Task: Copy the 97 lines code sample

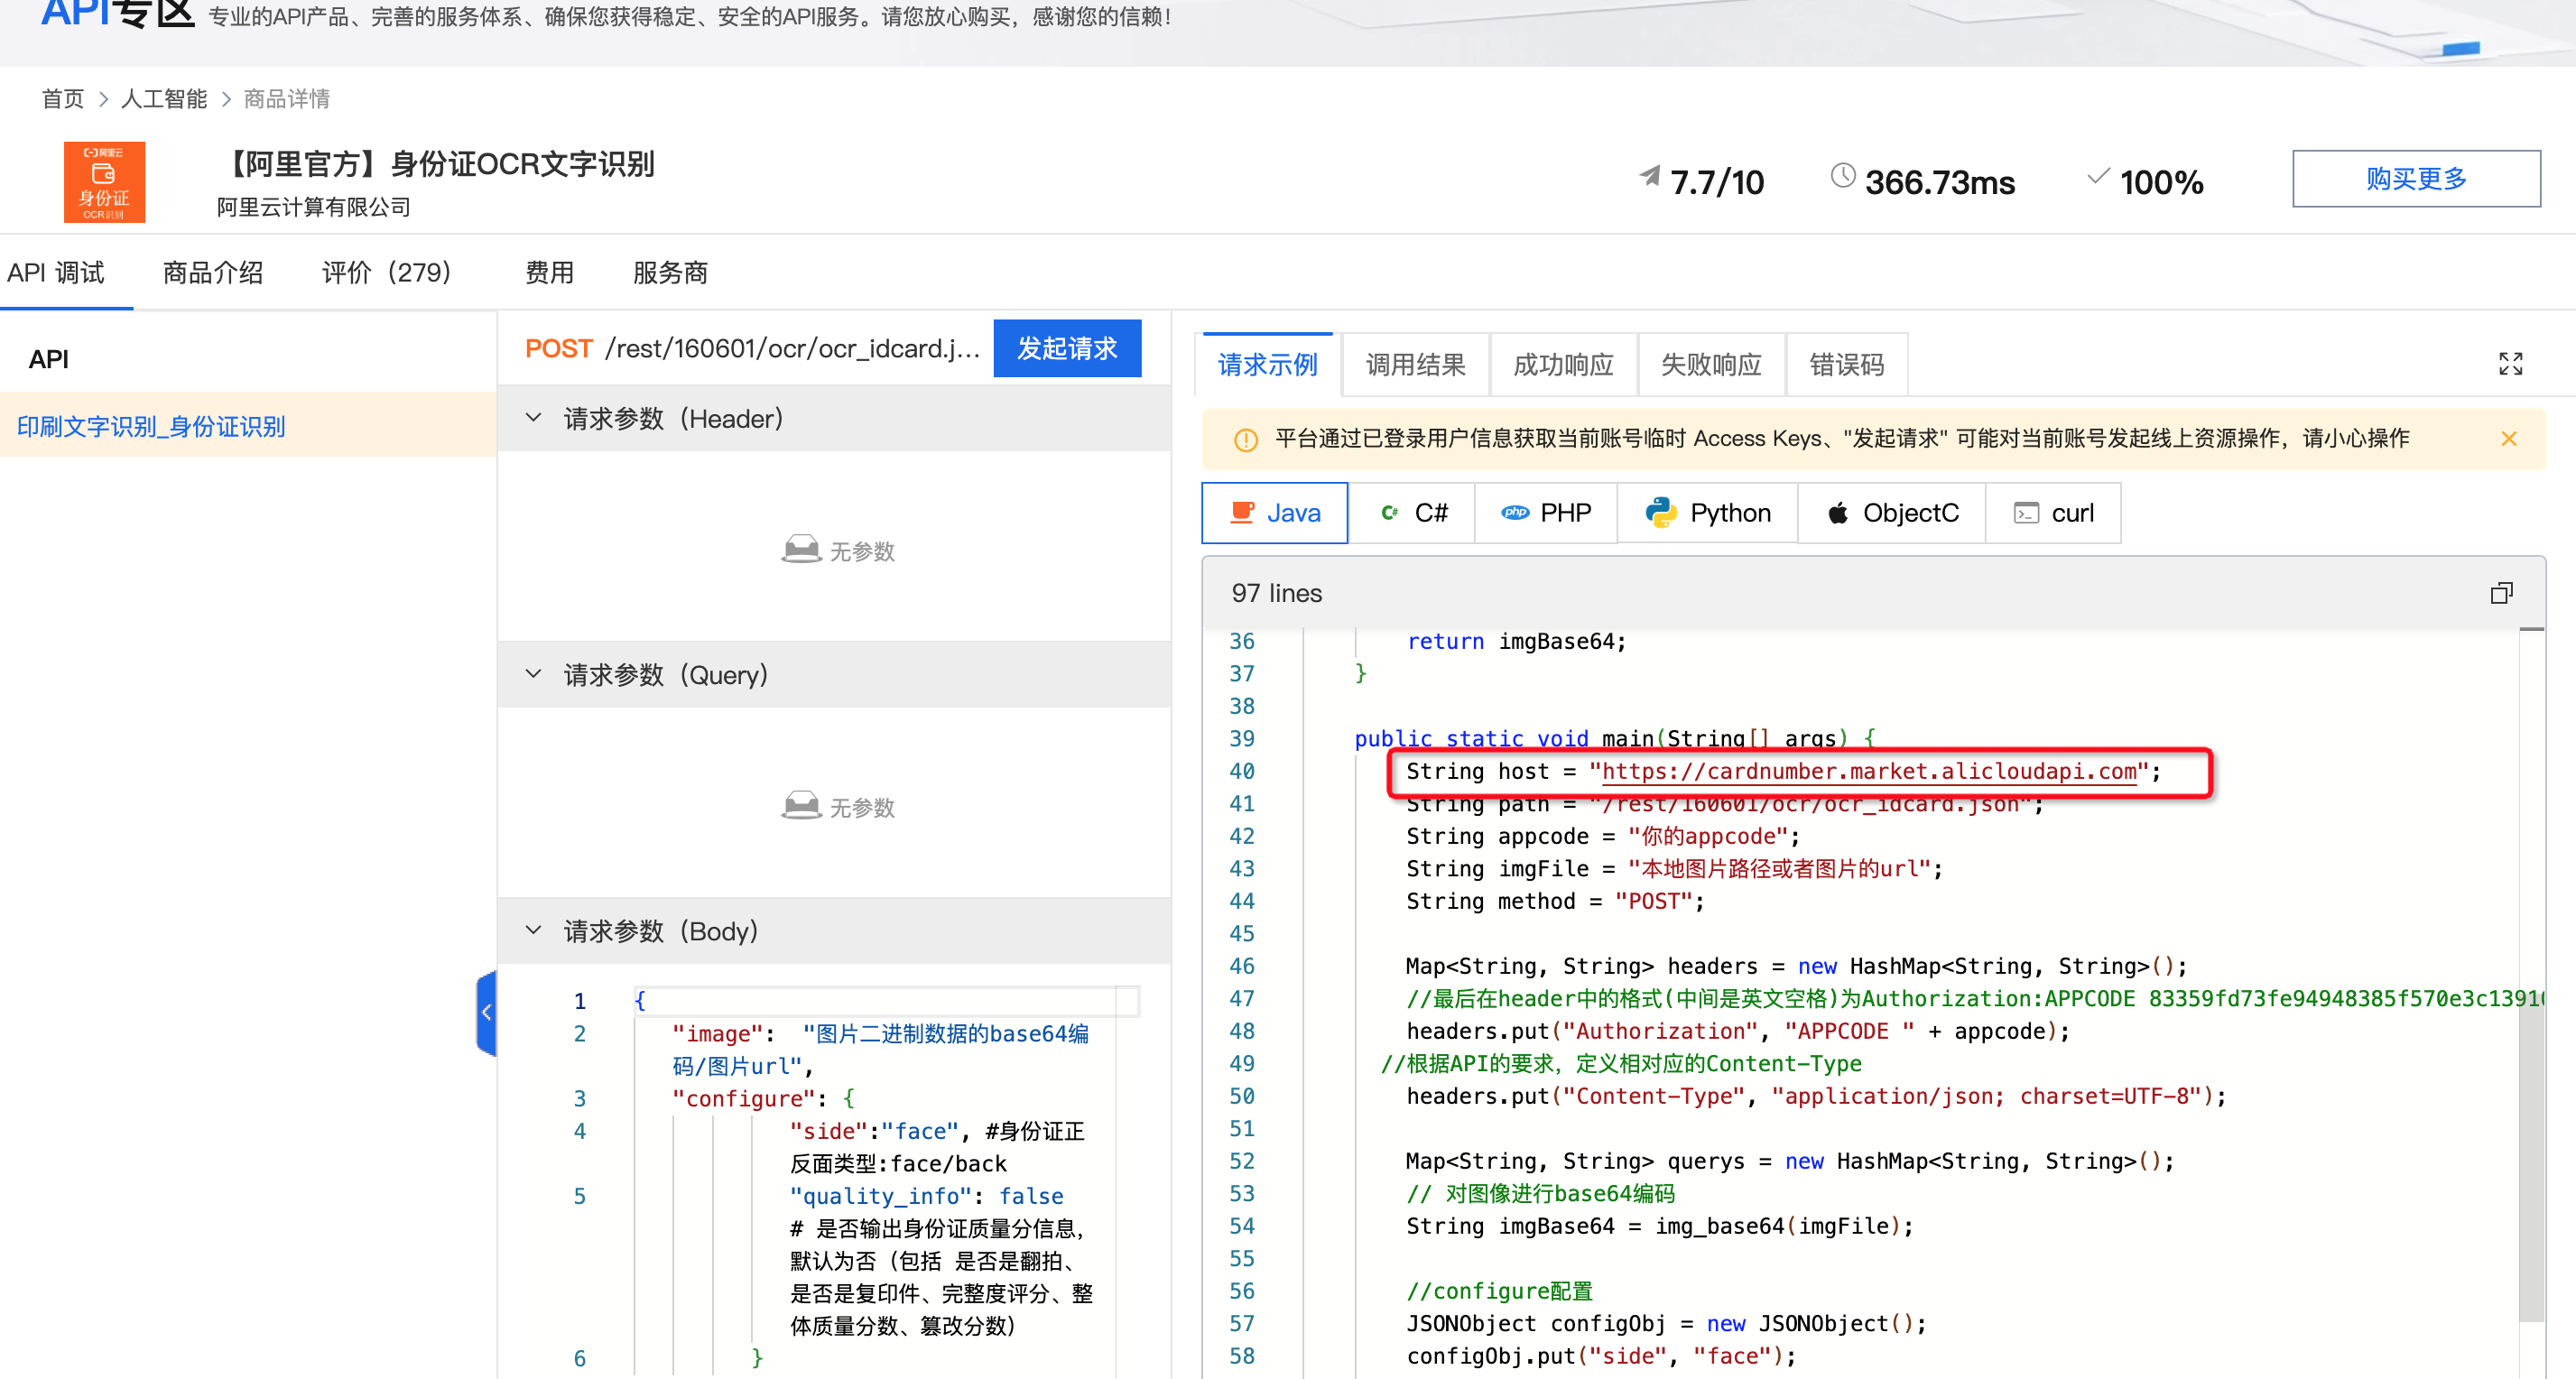Action: pyautogui.click(x=2501, y=593)
